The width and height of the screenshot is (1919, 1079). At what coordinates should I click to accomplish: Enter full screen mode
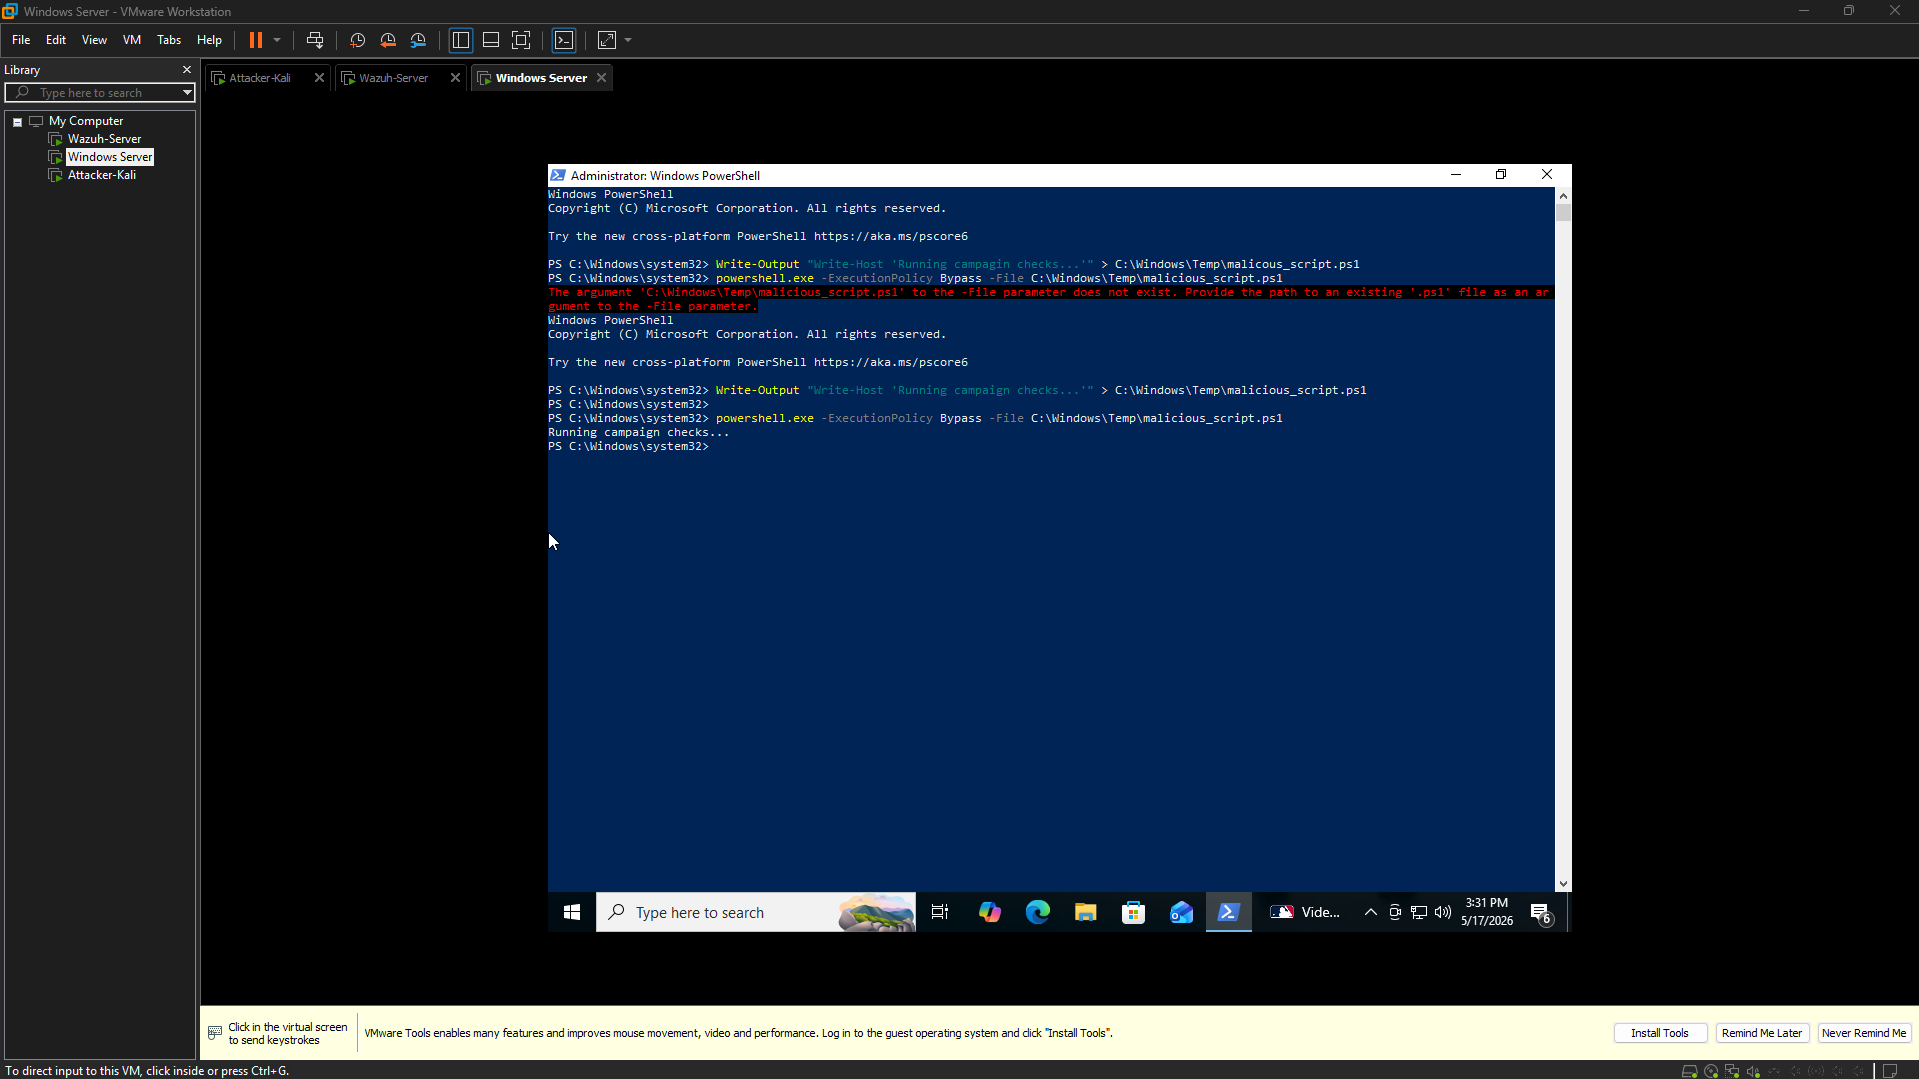[521, 40]
